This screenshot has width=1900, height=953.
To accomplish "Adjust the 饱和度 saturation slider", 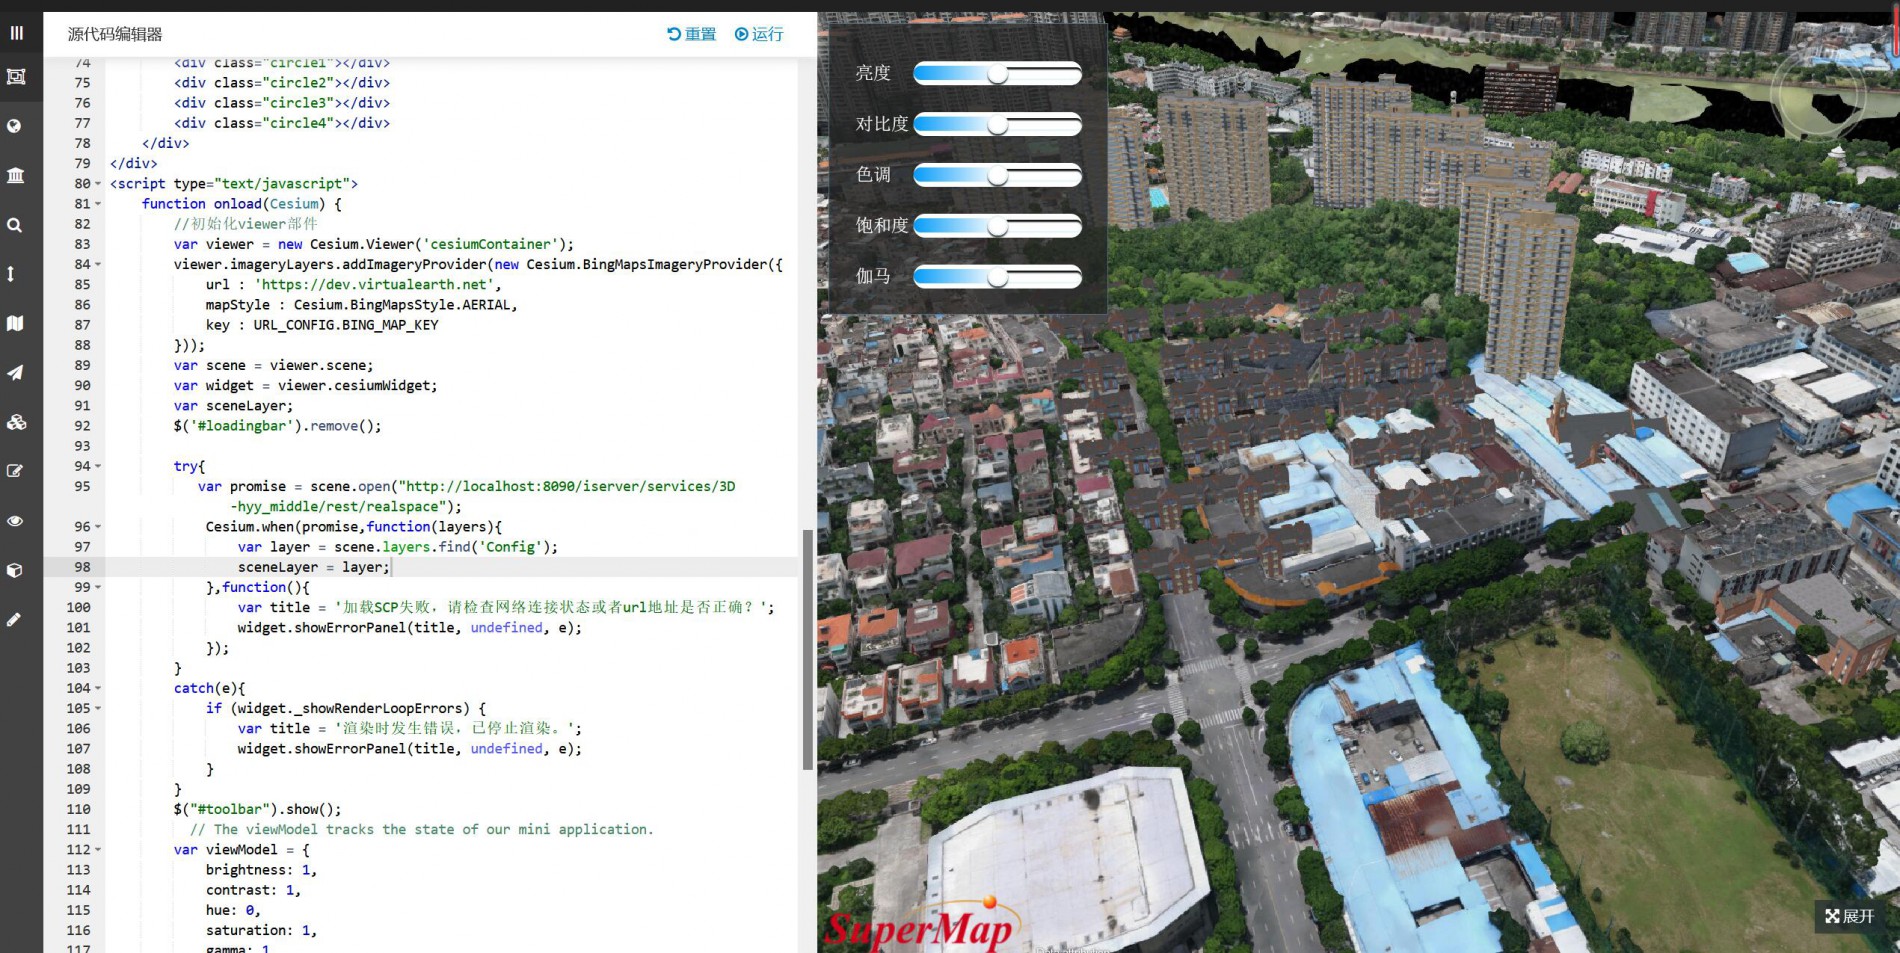I will pyautogui.click(x=997, y=226).
